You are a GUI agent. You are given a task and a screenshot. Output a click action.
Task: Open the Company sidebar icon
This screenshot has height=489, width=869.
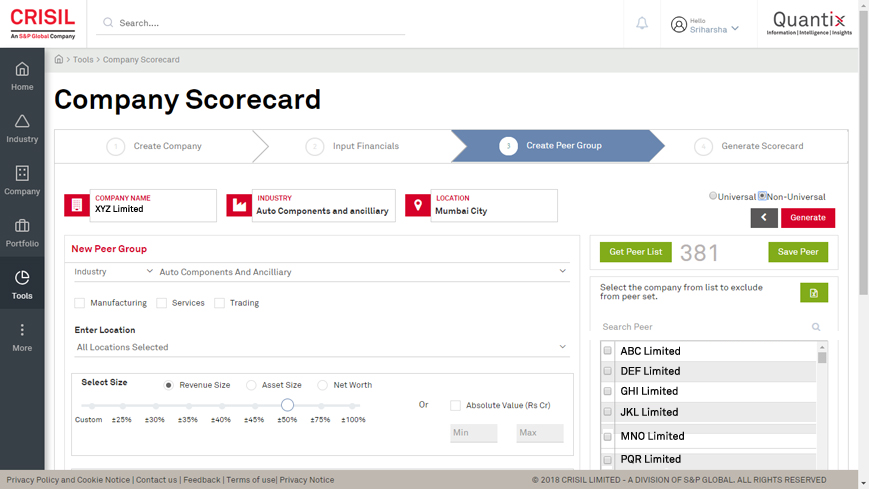tap(22, 180)
